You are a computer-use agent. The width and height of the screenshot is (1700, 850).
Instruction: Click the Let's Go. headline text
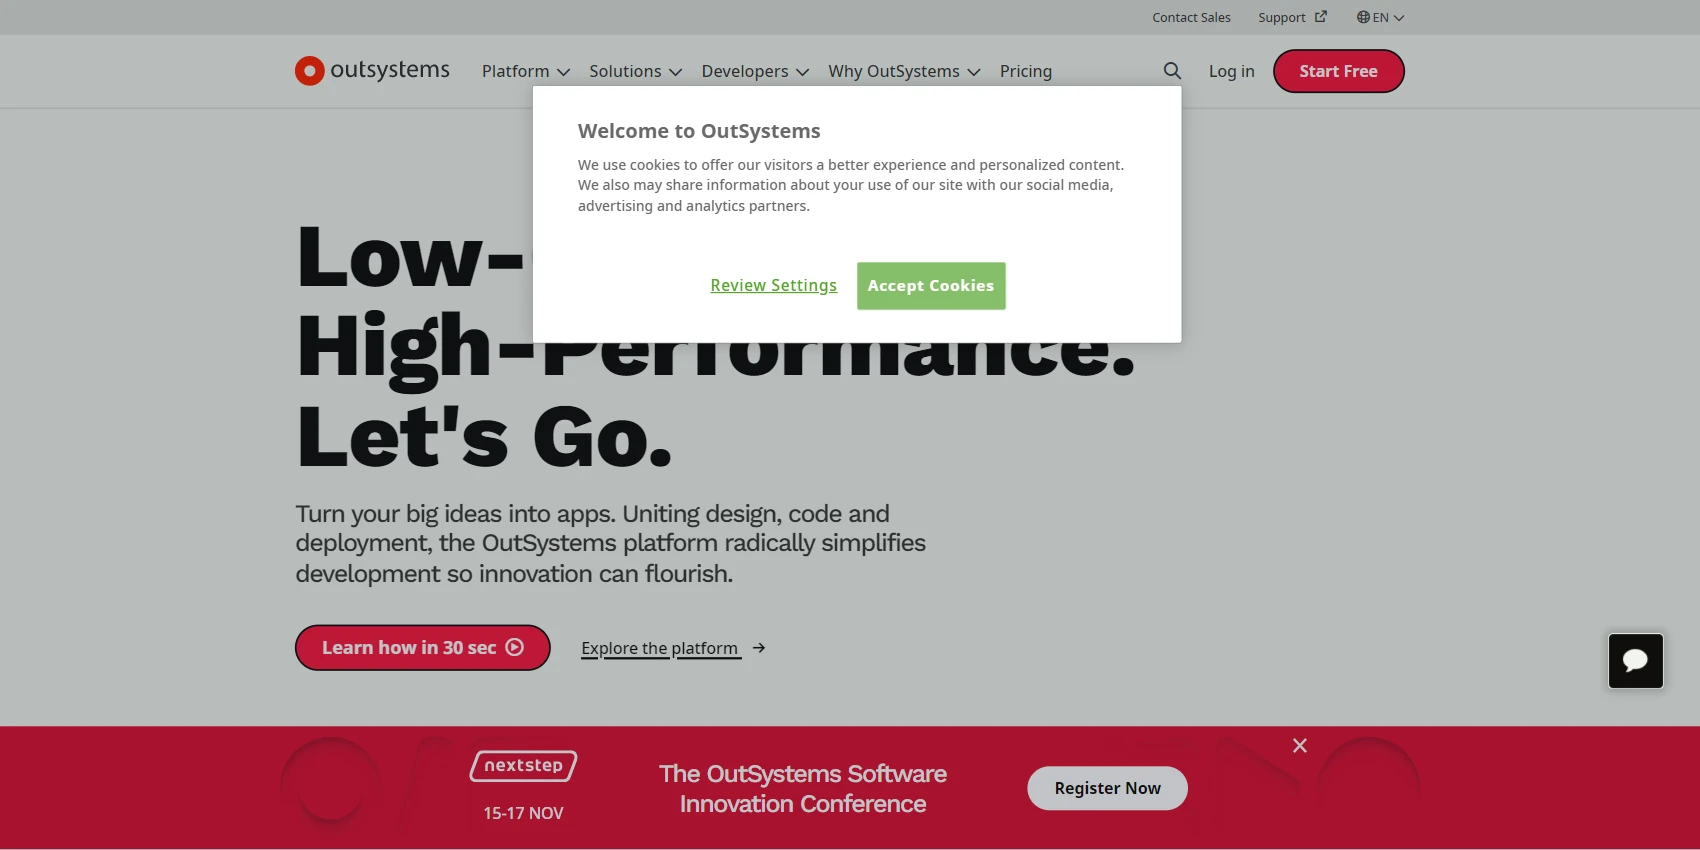pyautogui.click(x=485, y=437)
